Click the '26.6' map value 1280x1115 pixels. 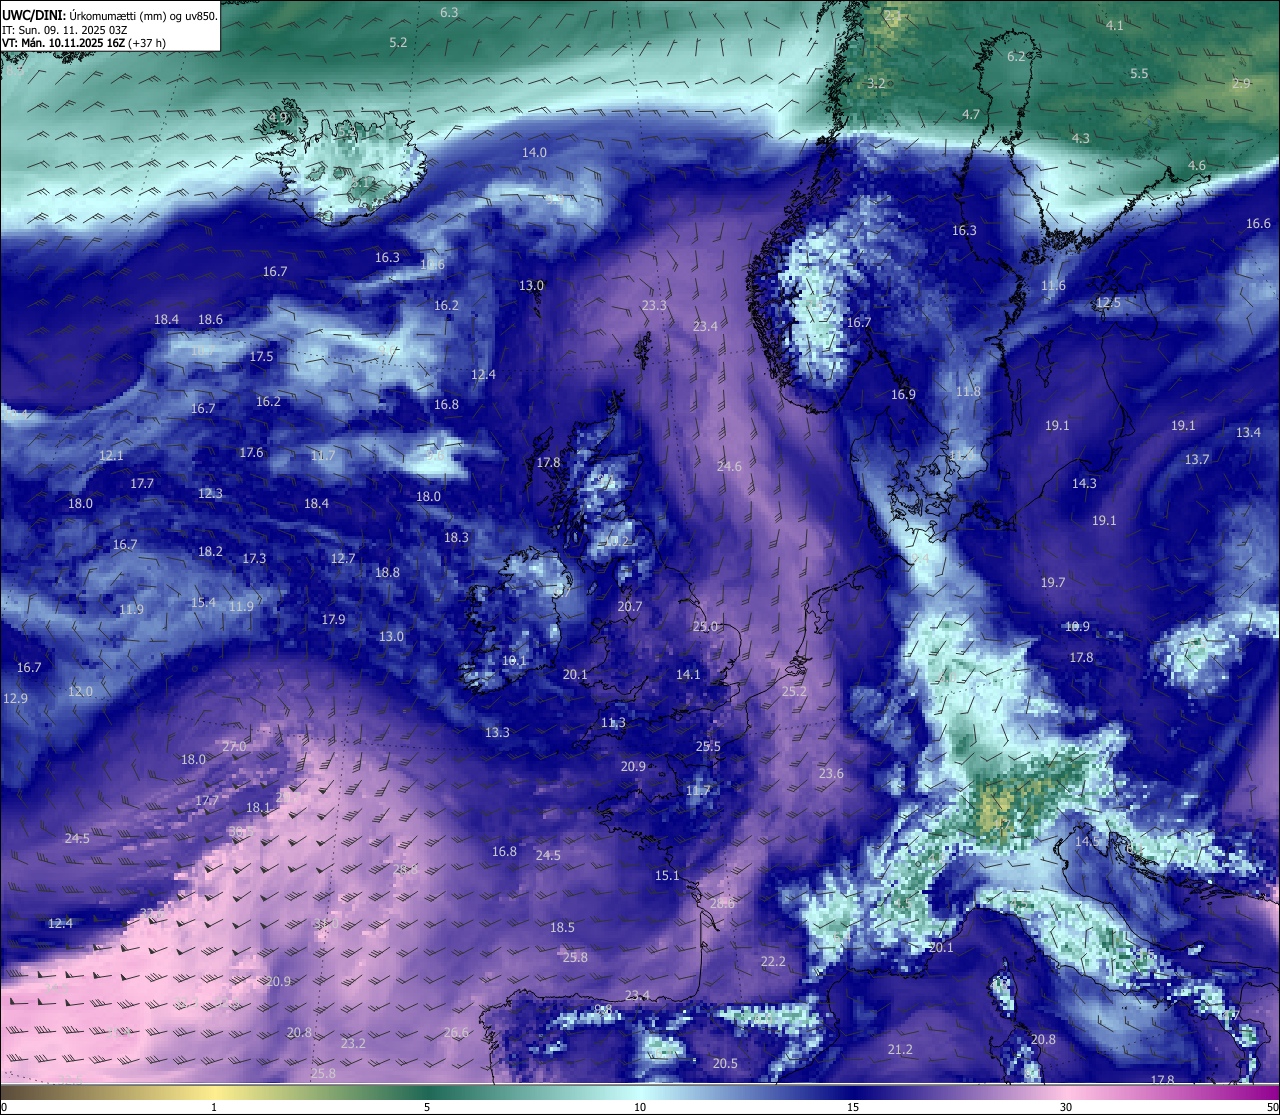click(x=456, y=1032)
